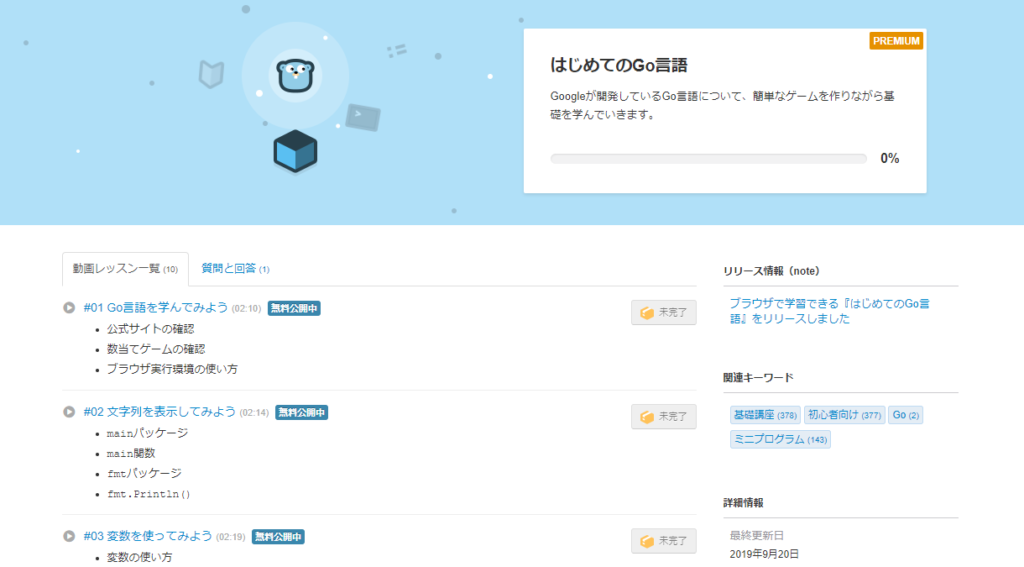The image size is (1024, 567).
Task: Click the 最終更新日 label
Action: (x=756, y=536)
